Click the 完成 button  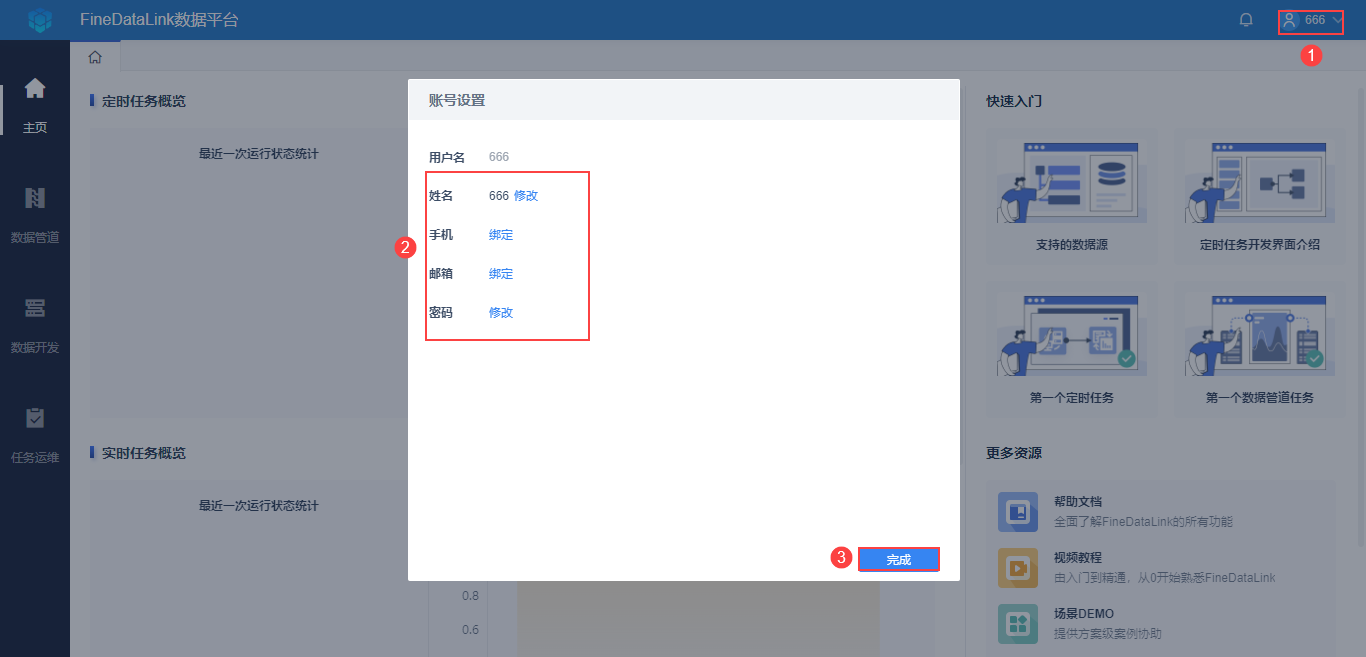pyautogui.click(x=899, y=560)
